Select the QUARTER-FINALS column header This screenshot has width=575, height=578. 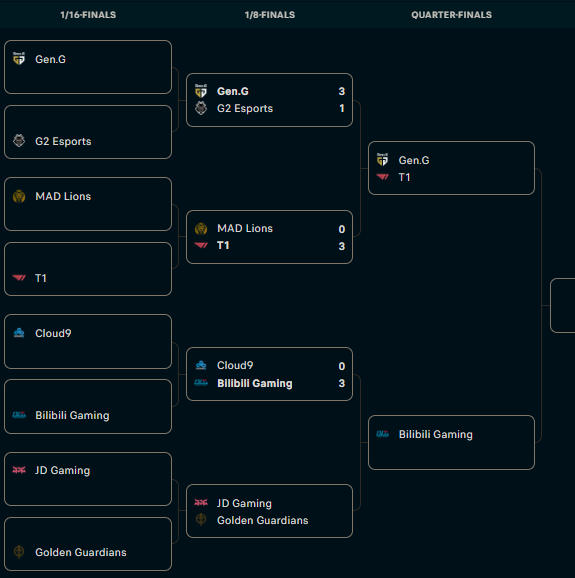(x=452, y=15)
